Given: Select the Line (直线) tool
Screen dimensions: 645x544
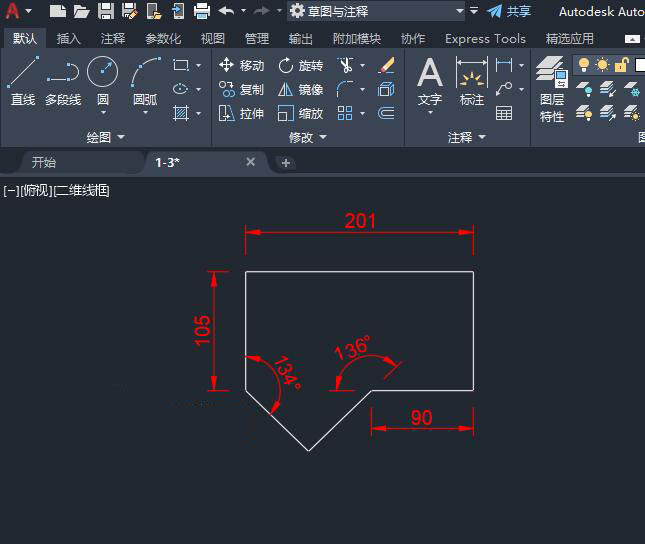Looking at the screenshot, I should [x=23, y=81].
